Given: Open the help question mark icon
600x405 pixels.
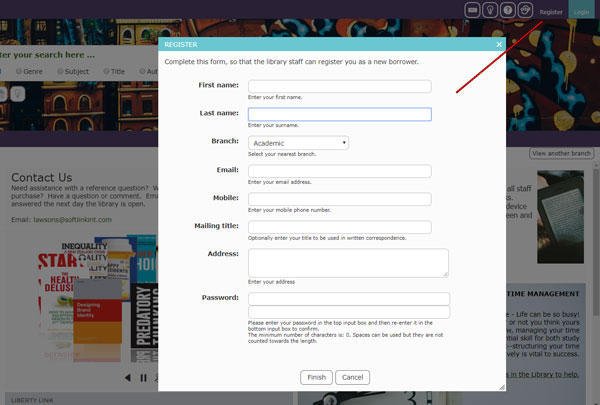Looking at the screenshot, I should point(508,10).
